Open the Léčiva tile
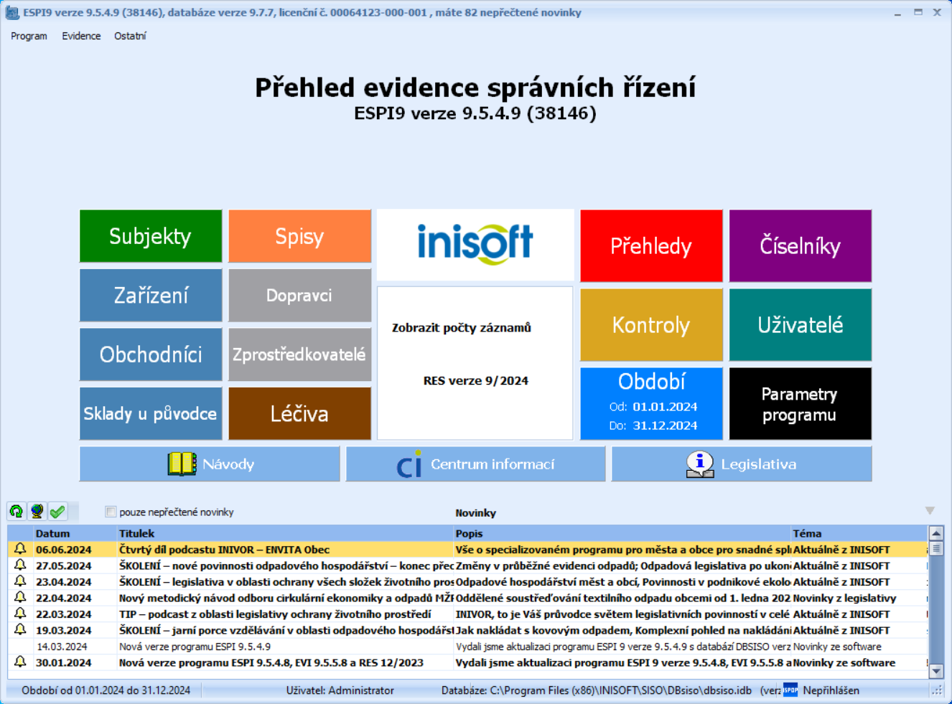The image size is (952, 704). 299,414
